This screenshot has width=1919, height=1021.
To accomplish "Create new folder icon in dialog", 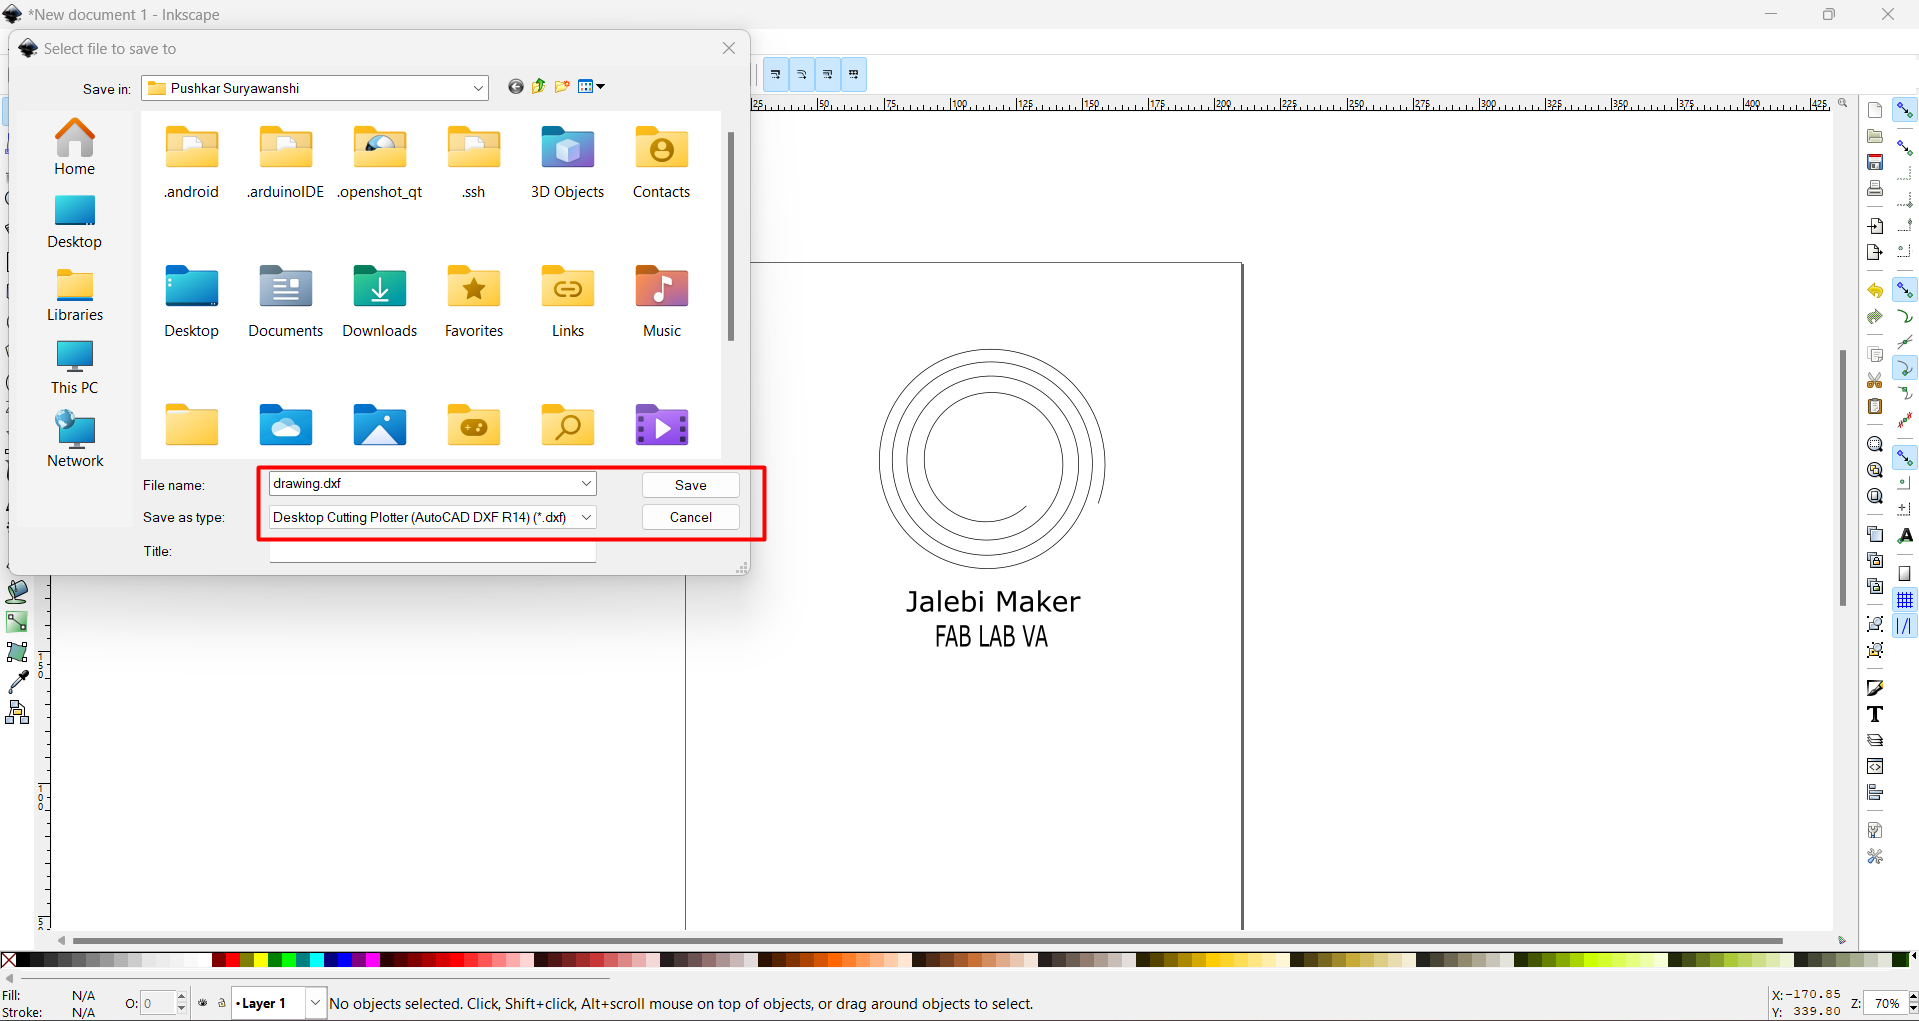I will 562,87.
